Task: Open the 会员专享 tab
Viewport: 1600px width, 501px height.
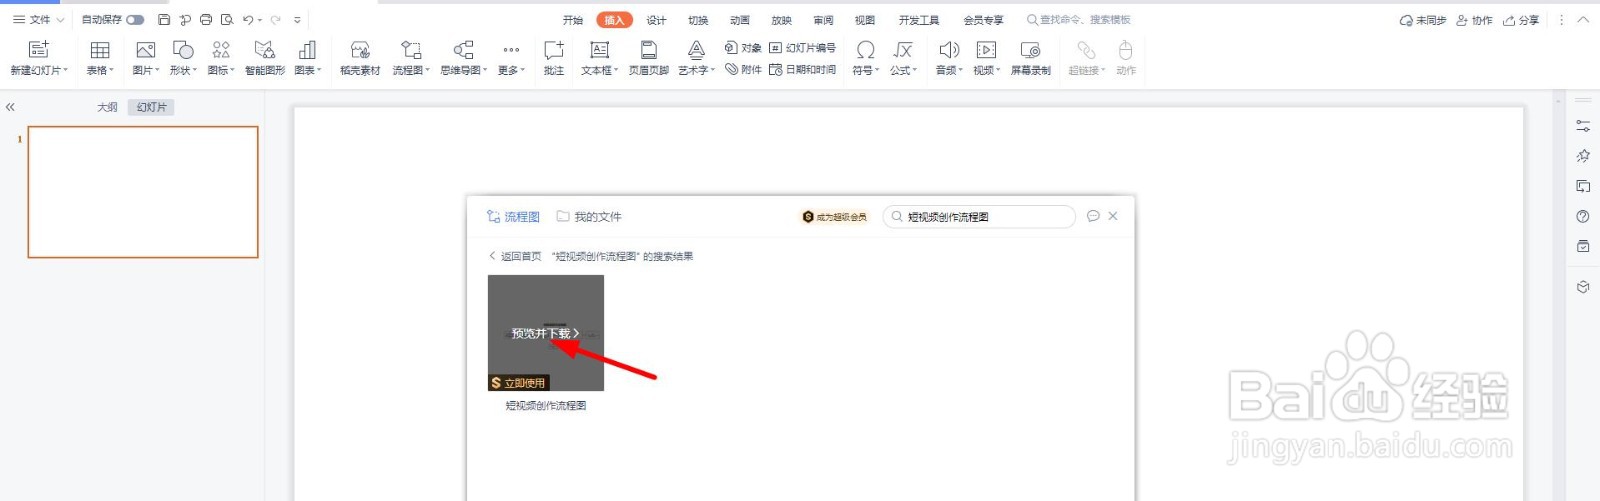Action: click(983, 20)
